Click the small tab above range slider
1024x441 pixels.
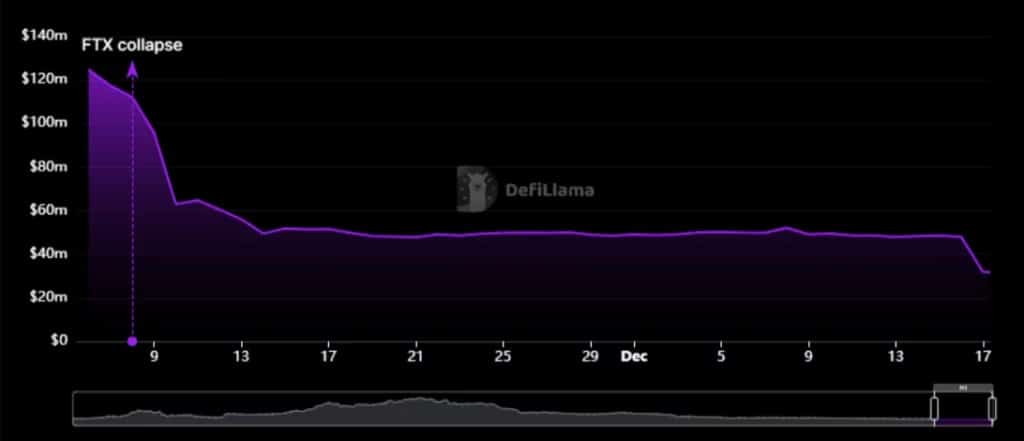pyautogui.click(x=963, y=388)
